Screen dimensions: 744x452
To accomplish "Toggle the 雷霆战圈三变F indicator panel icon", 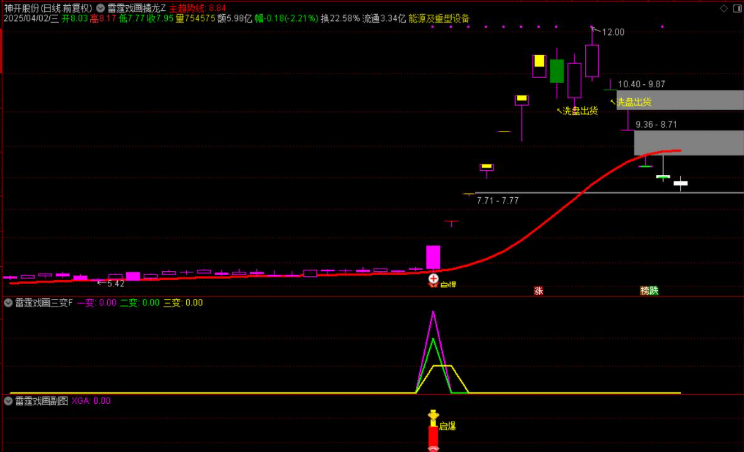I will pos(9,302).
